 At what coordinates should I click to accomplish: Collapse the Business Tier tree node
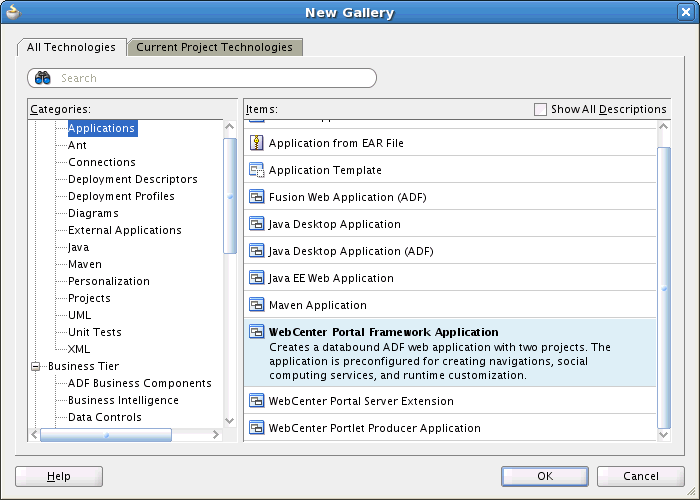click(36, 367)
